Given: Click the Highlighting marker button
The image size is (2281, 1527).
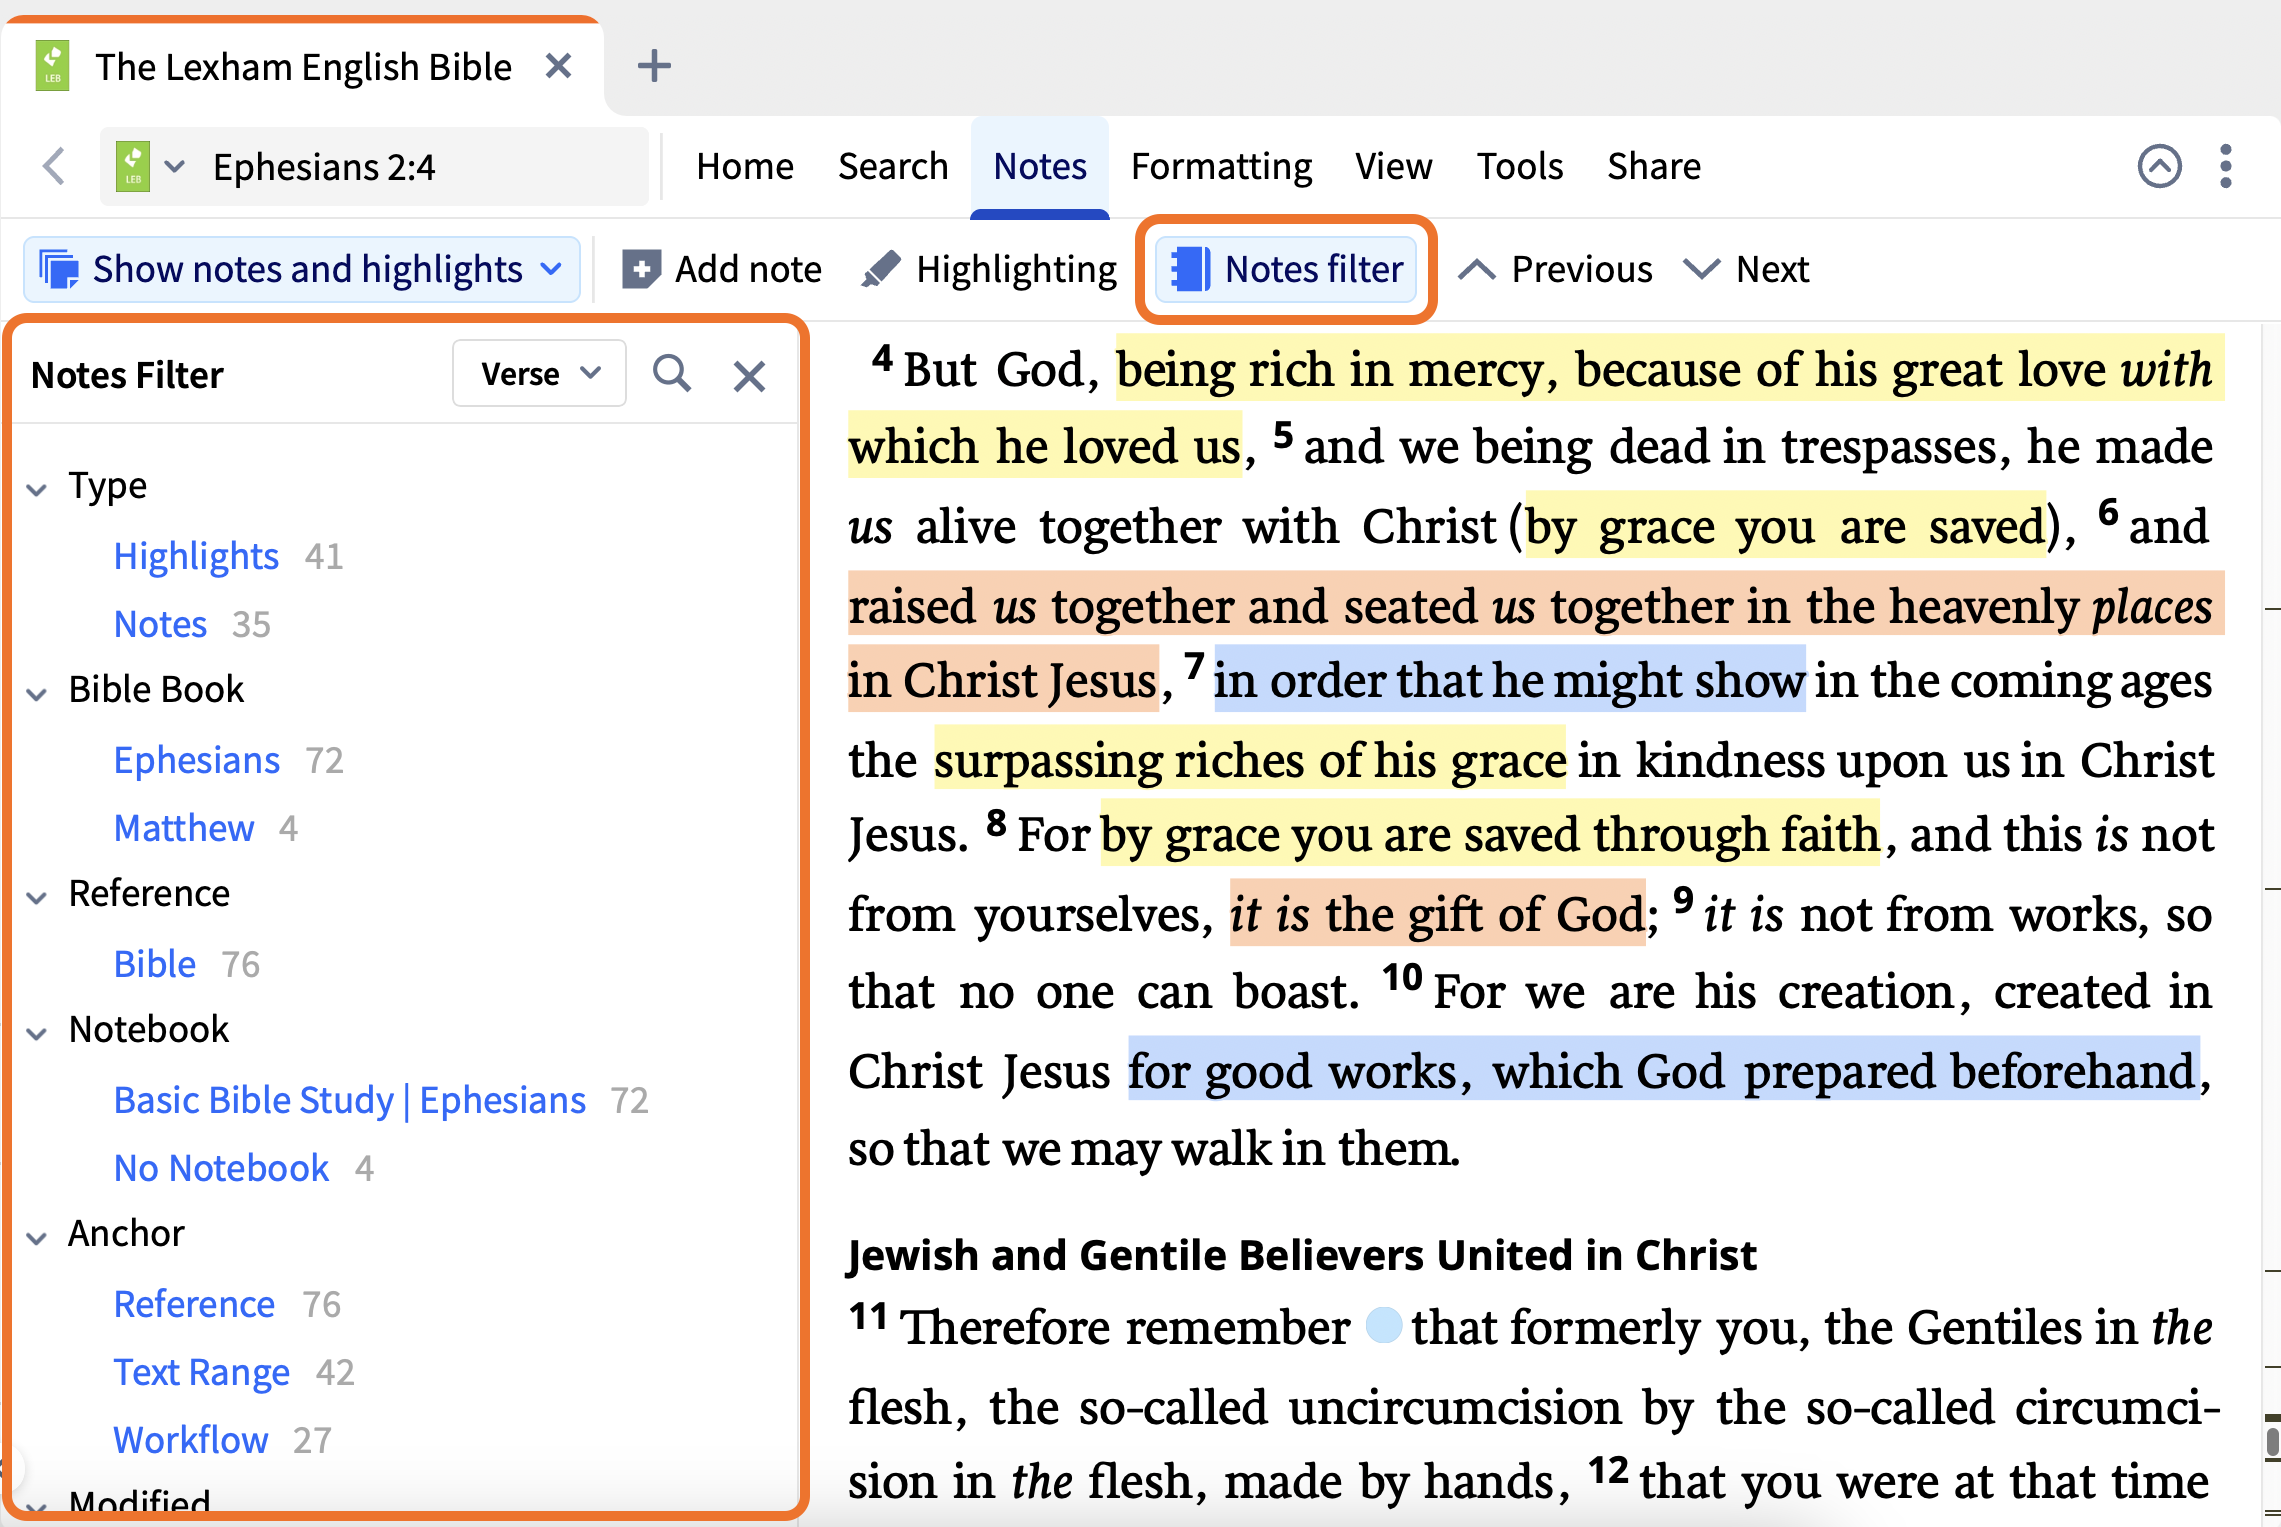Looking at the screenshot, I should [990, 269].
